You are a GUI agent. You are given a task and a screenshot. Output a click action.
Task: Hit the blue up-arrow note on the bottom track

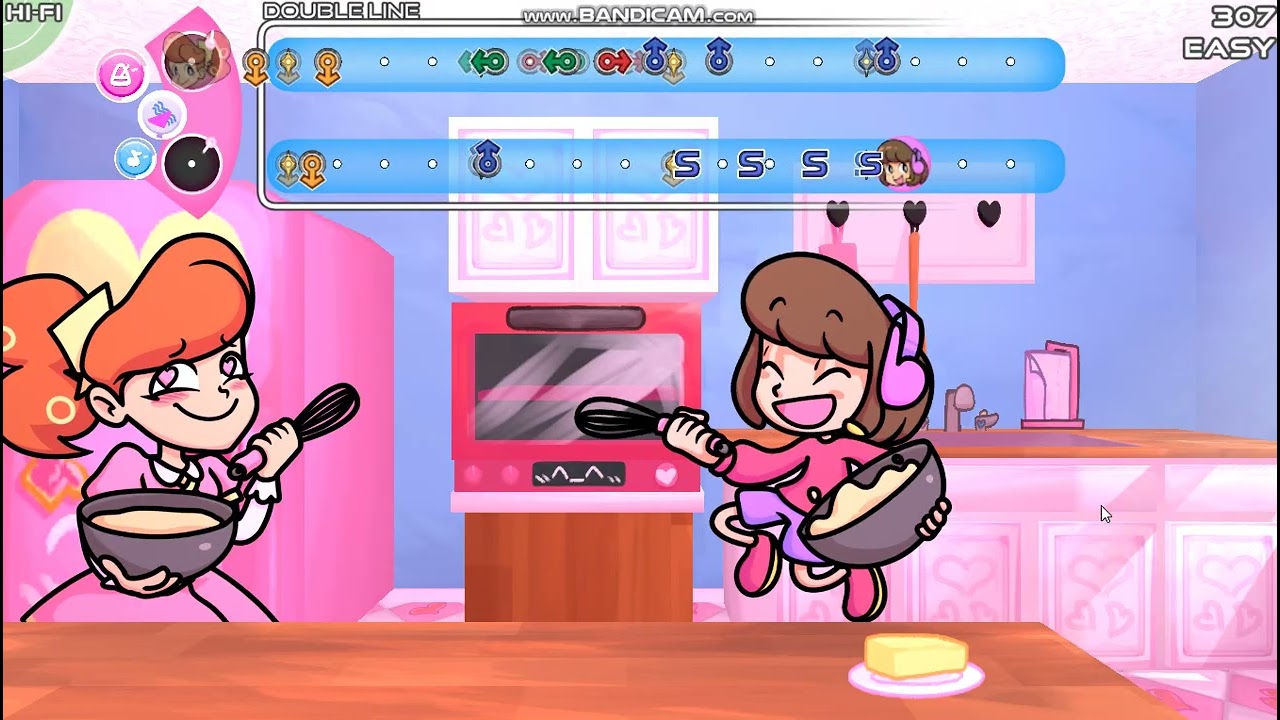[x=486, y=159]
